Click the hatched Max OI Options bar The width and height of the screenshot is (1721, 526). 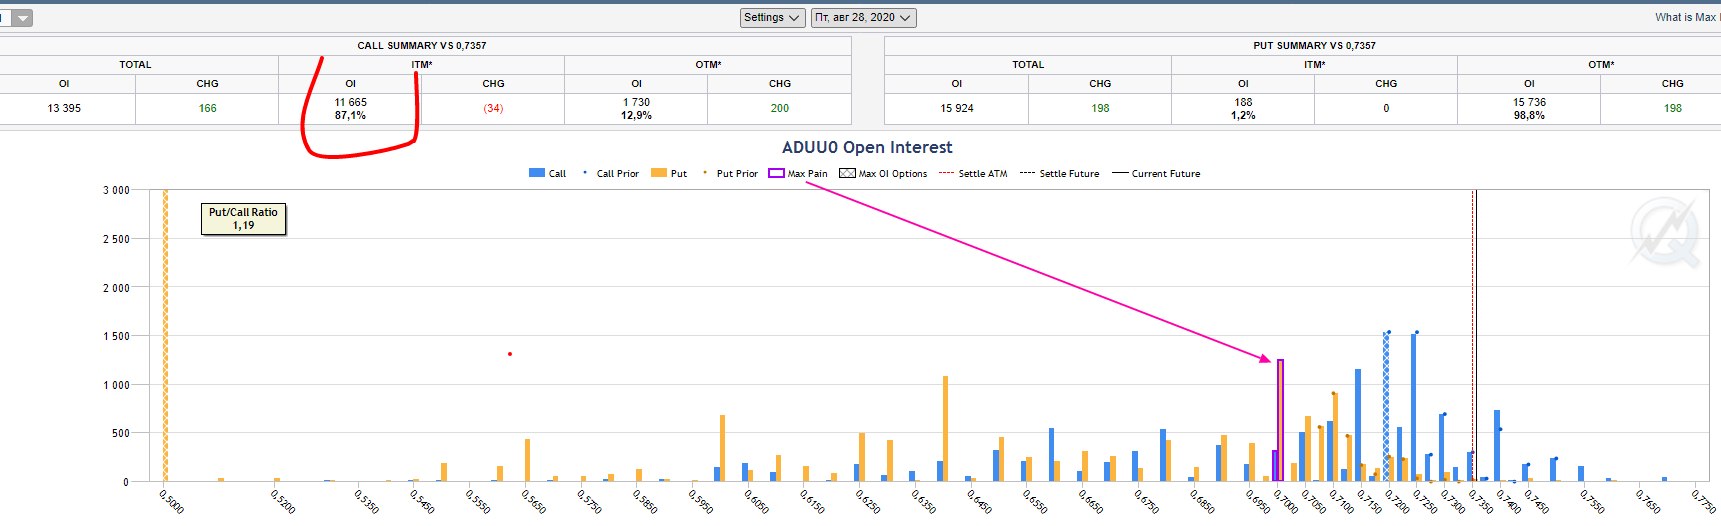[1386, 406]
